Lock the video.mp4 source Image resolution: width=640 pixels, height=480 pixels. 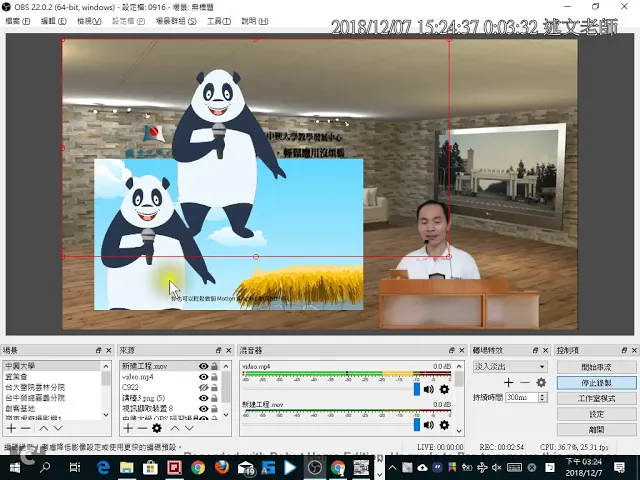pyautogui.click(x=214, y=377)
